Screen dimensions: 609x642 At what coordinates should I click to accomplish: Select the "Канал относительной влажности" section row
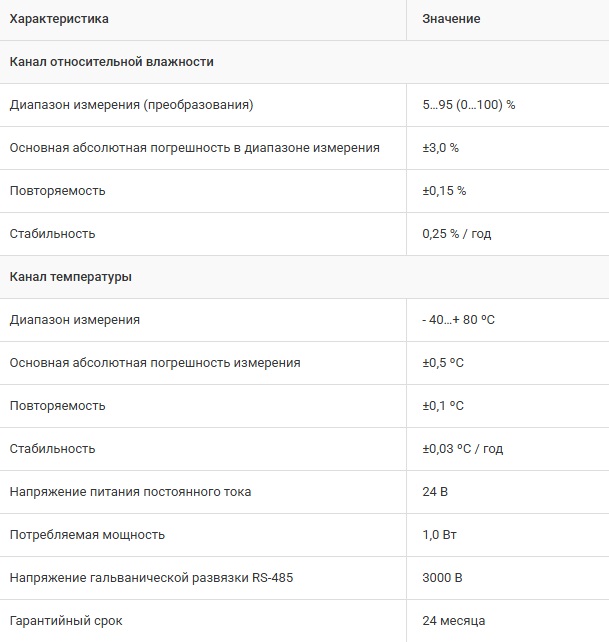(x=111, y=62)
